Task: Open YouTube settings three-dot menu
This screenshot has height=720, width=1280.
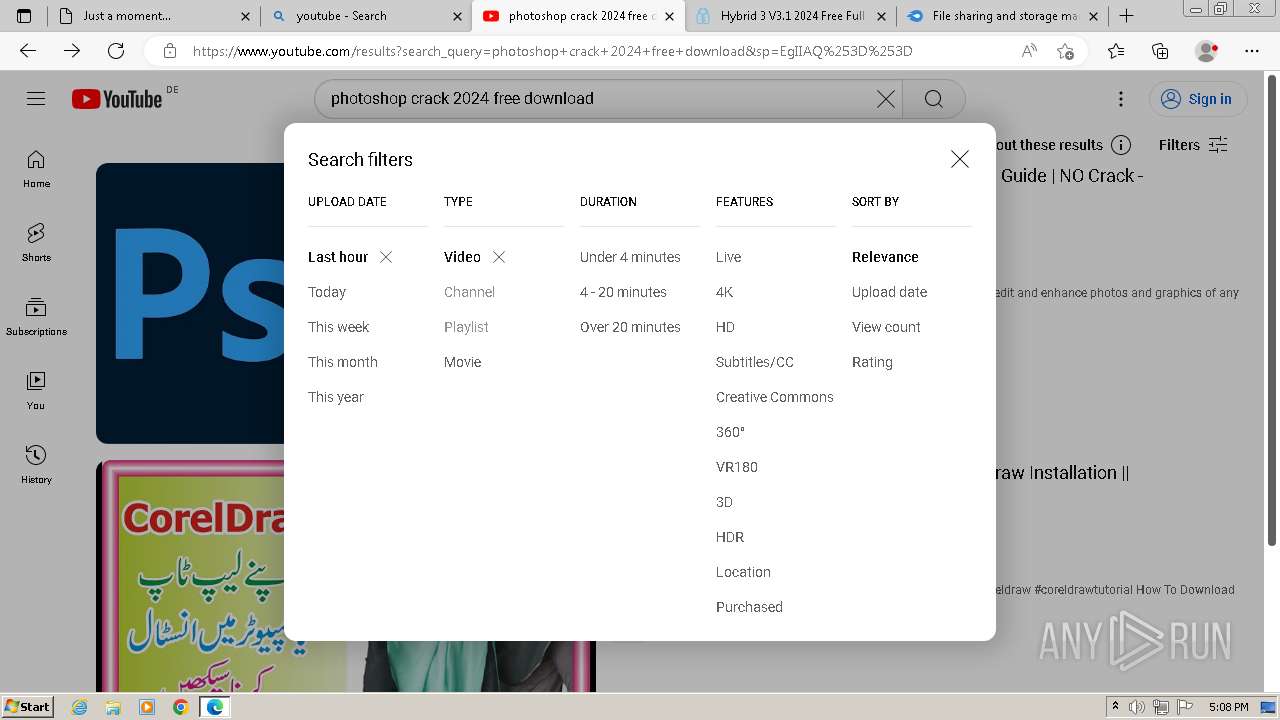Action: coord(1121,99)
